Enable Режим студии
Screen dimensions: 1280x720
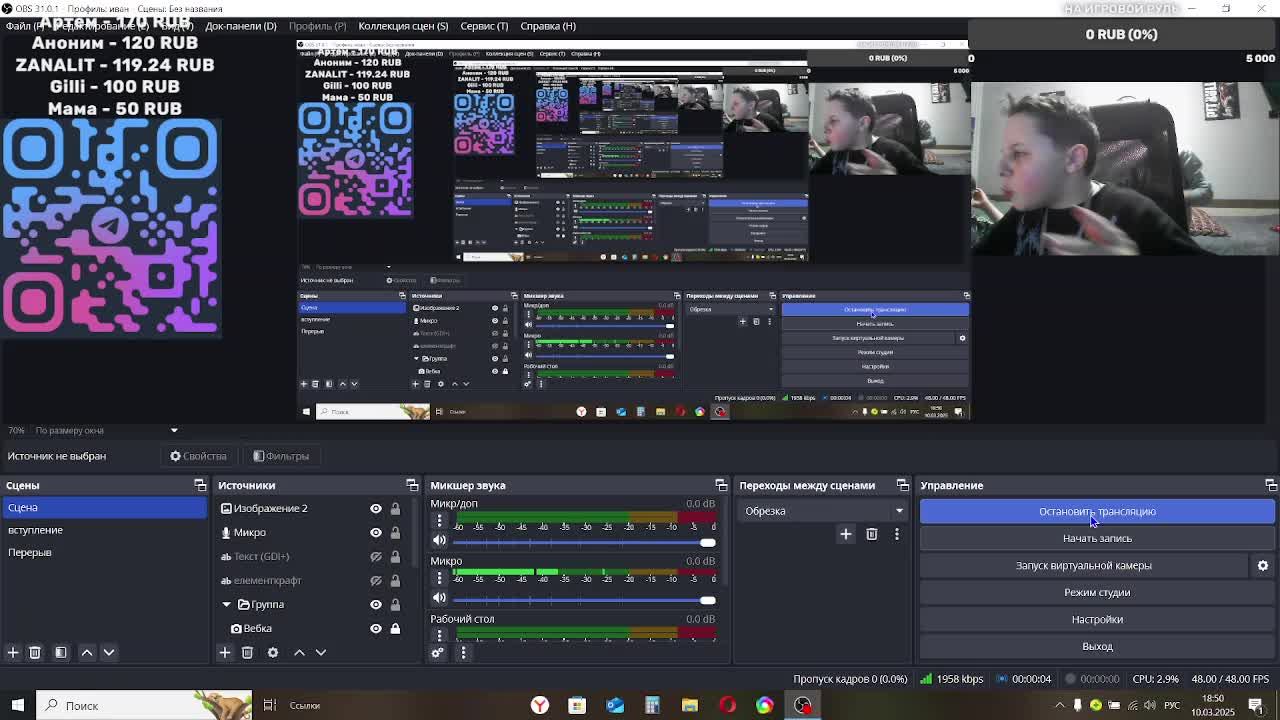(1097, 592)
